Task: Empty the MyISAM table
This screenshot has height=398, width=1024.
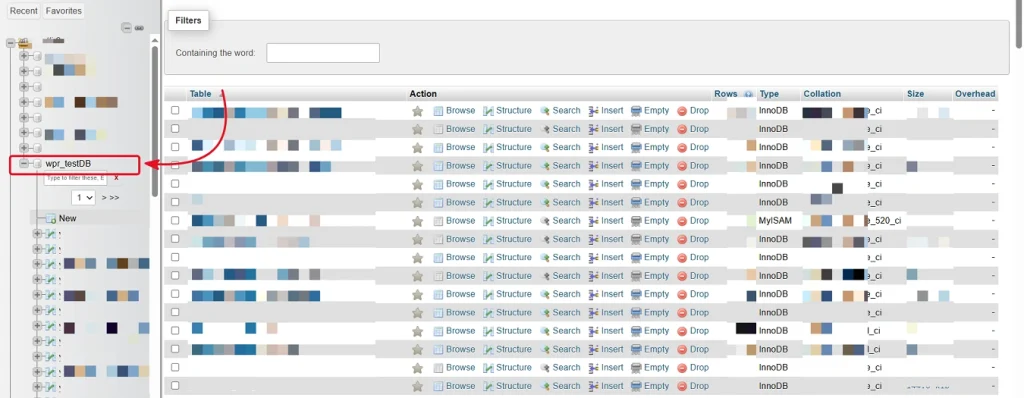Action: click(650, 221)
